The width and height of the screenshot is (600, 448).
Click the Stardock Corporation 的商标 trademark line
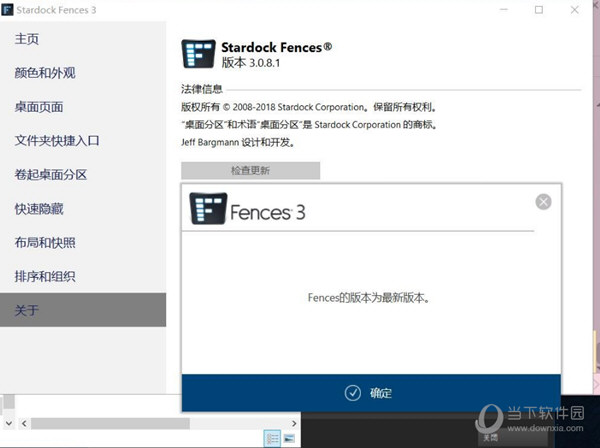pyautogui.click(x=309, y=125)
